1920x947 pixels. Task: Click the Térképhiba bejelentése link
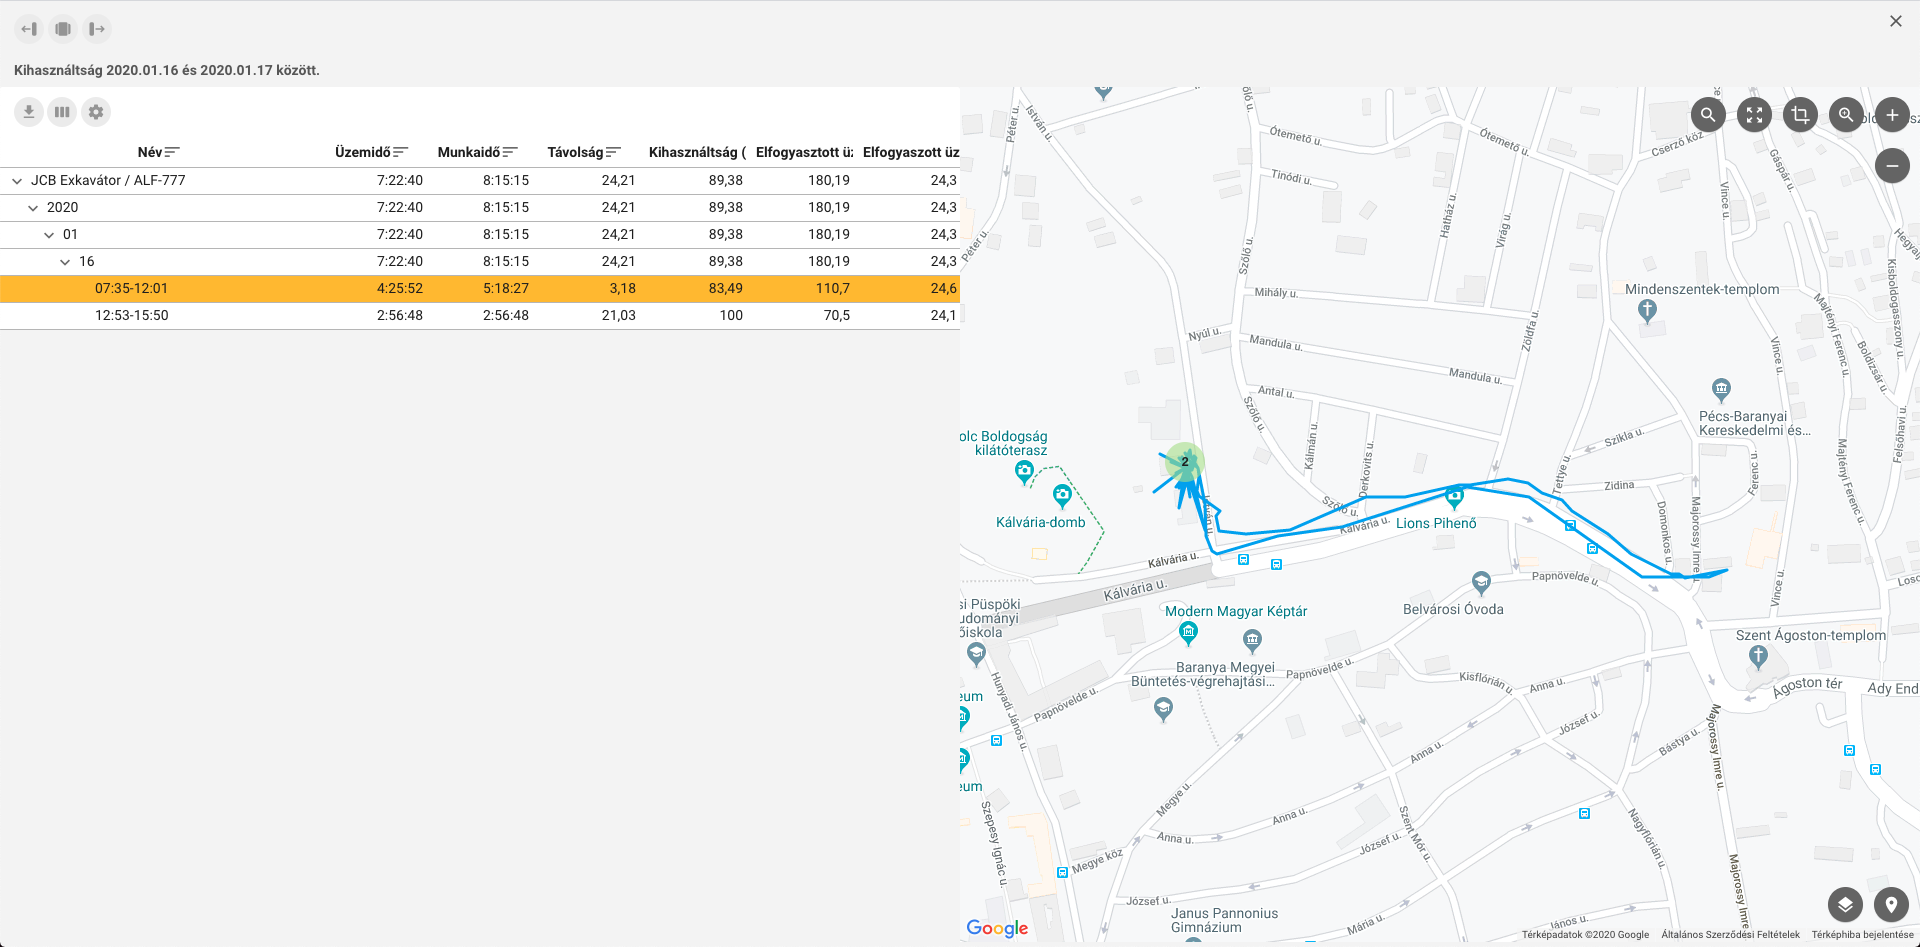(1862, 935)
